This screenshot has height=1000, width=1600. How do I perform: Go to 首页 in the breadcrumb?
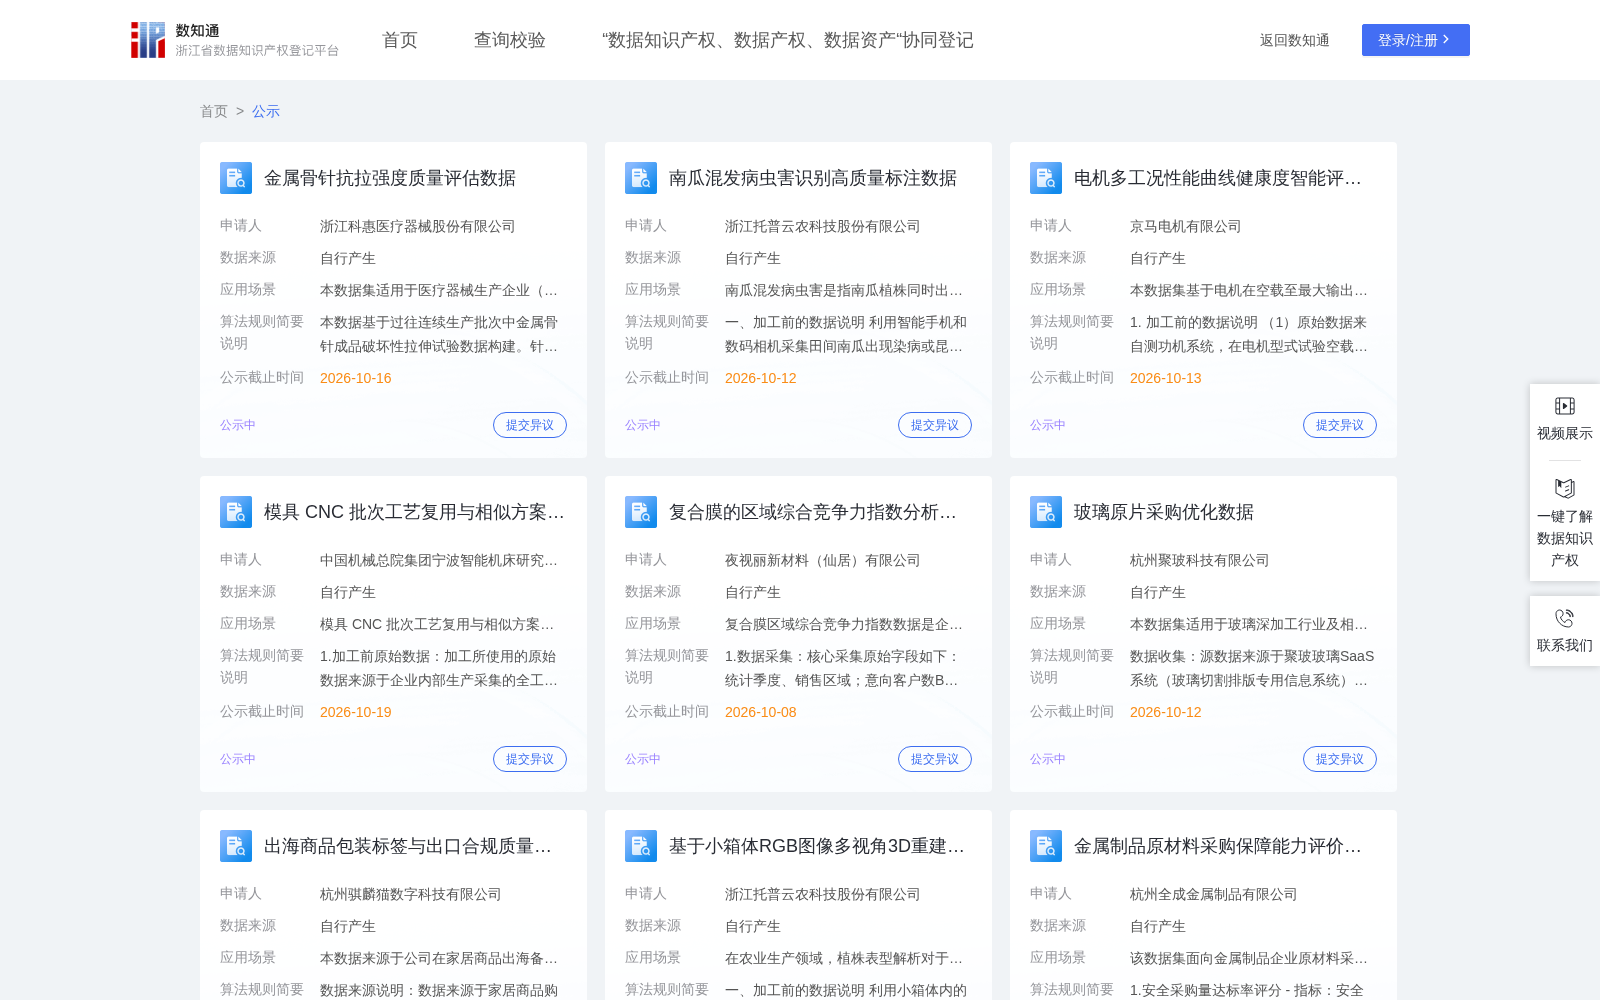(x=214, y=111)
